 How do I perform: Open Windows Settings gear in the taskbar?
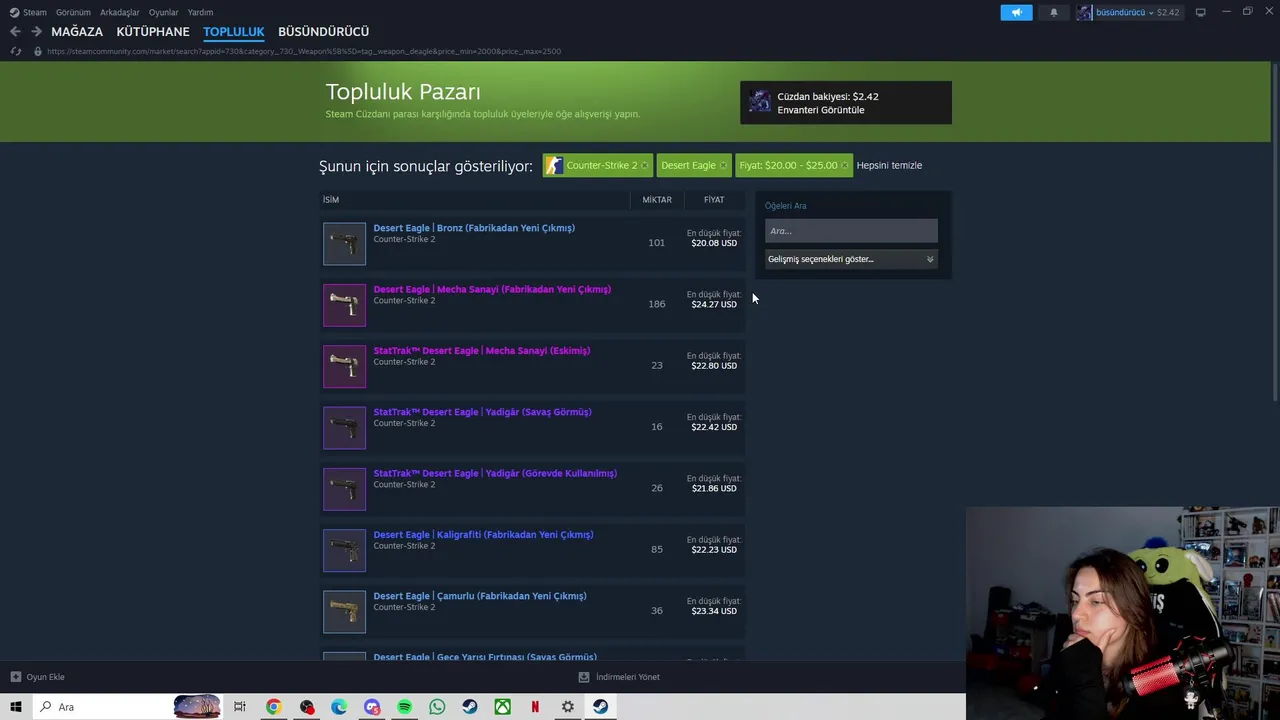[x=567, y=707]
